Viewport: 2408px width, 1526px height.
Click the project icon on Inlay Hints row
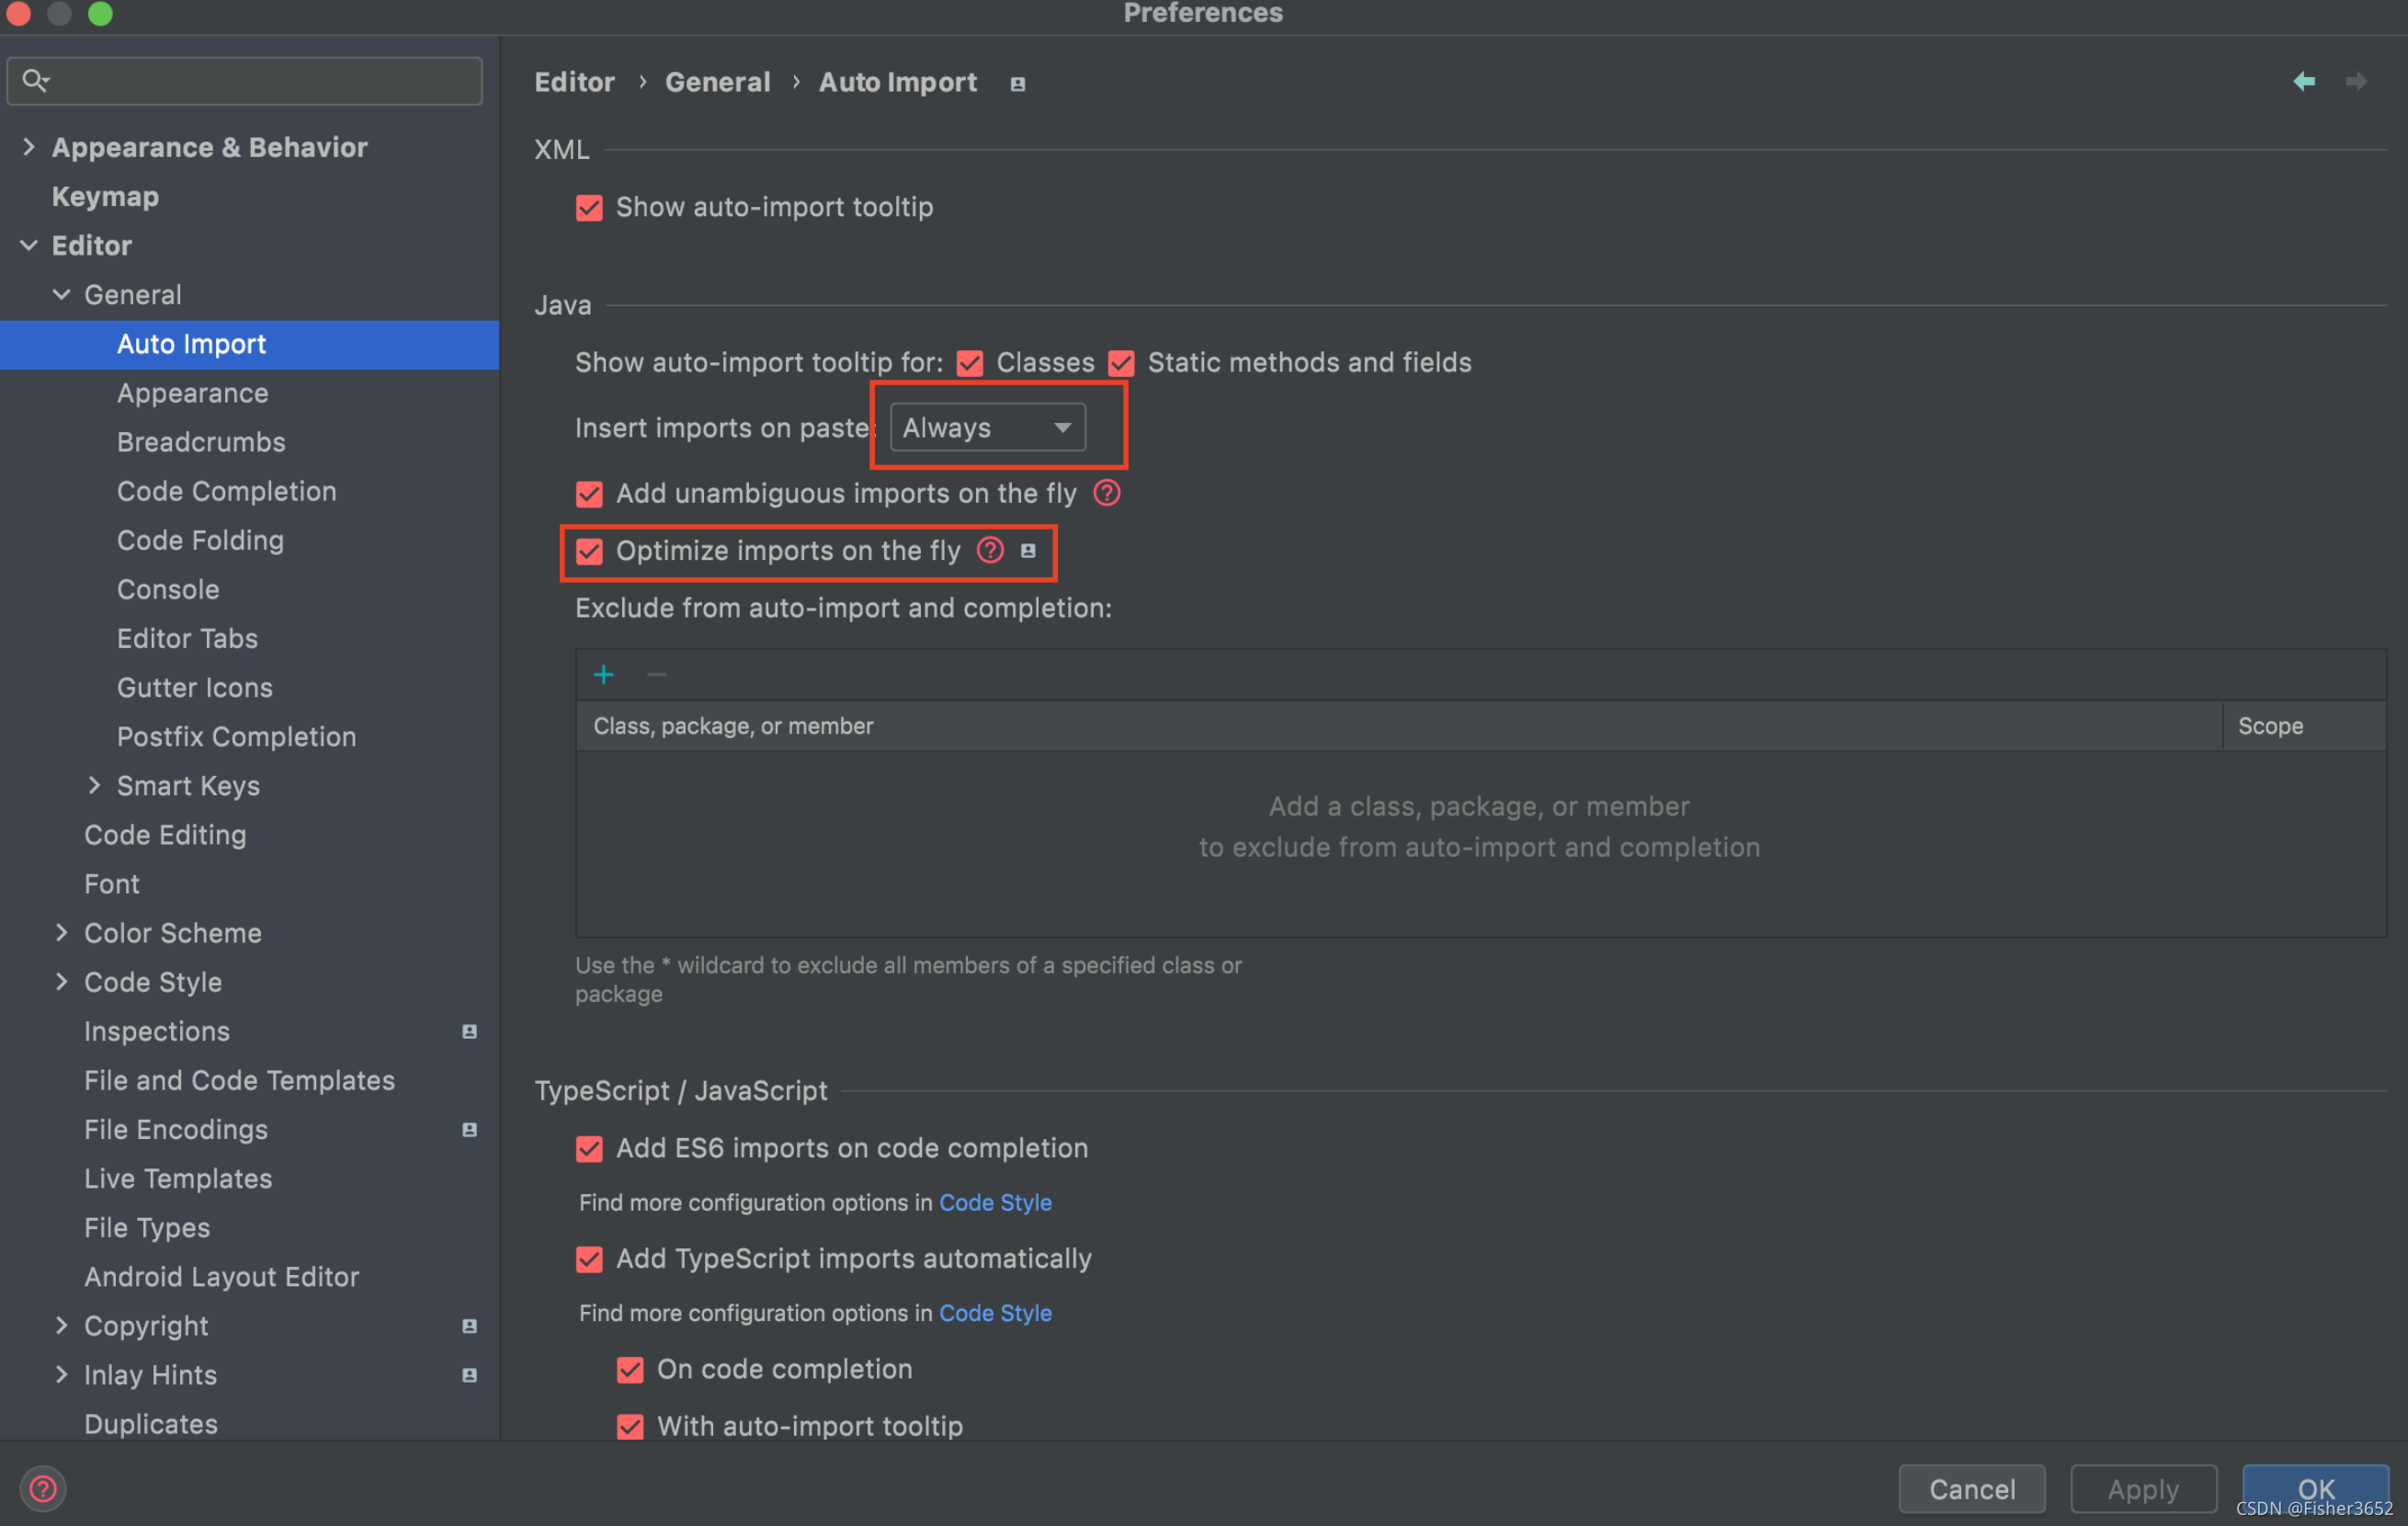469,1375
